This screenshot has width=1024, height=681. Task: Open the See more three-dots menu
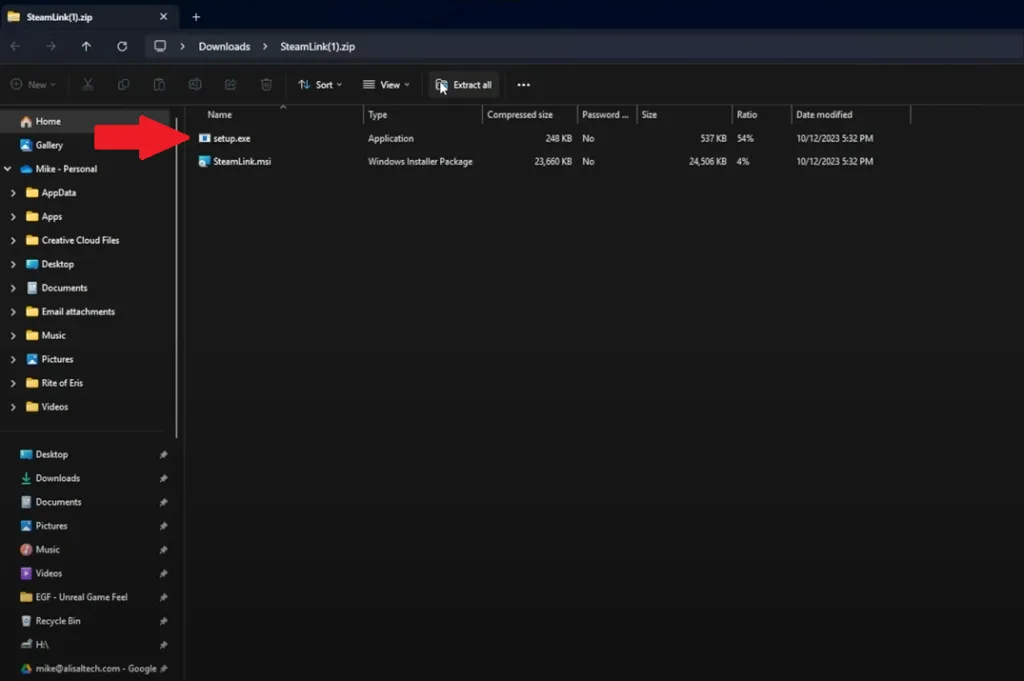tap(524, 85)
